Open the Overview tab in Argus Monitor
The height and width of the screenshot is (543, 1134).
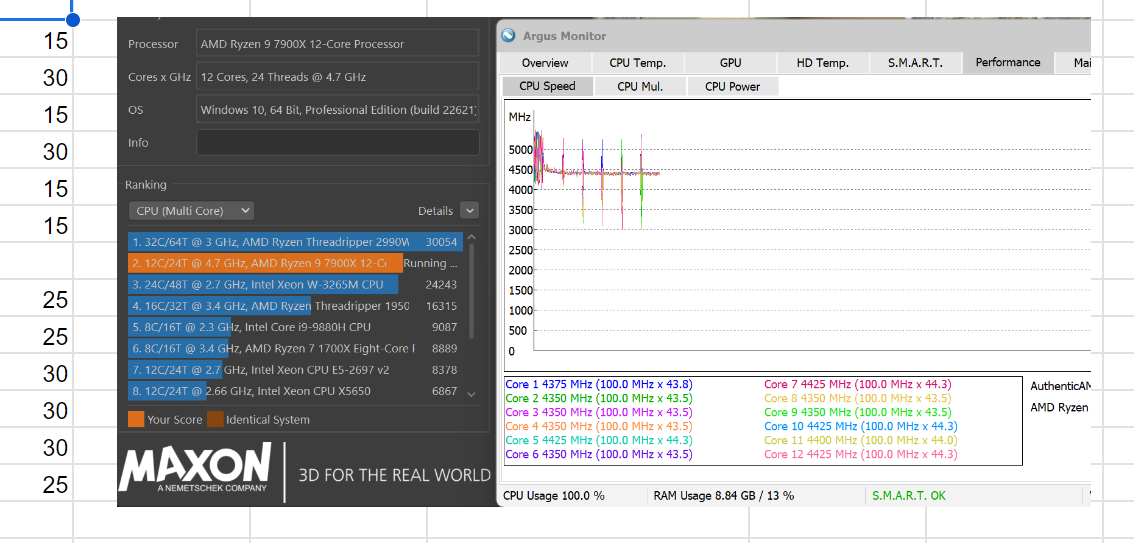point(545,63)
